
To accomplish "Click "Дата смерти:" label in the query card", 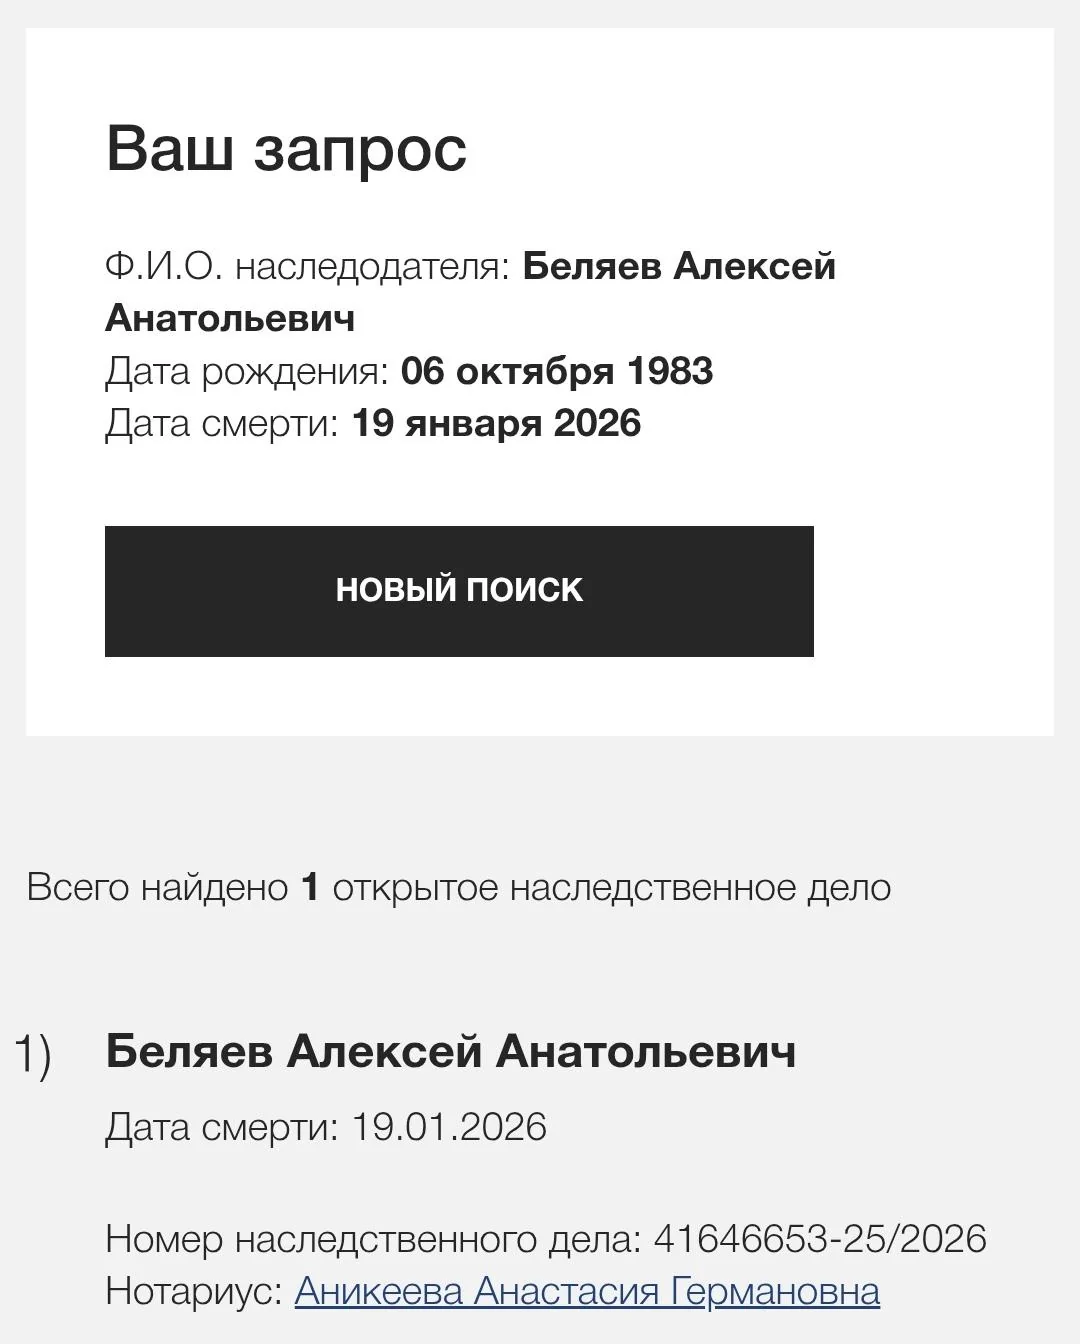I will [x=222, y=423].
